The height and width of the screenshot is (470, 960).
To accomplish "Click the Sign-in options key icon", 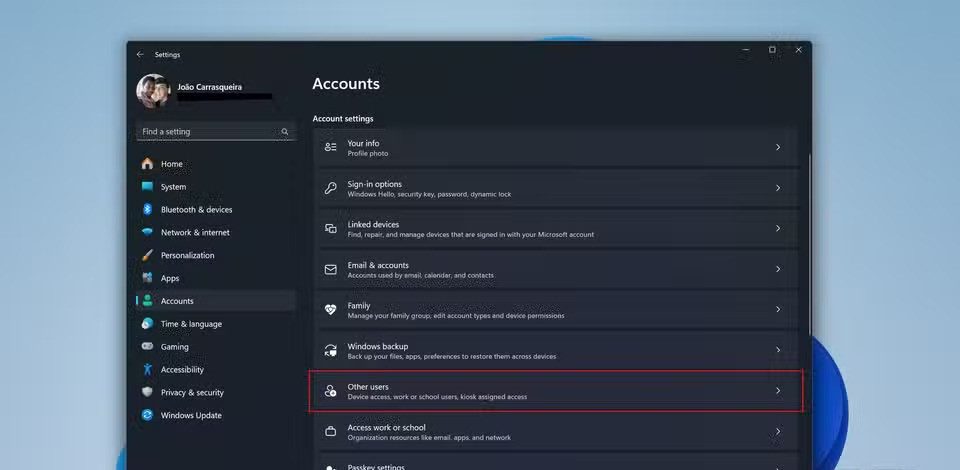I will click(x=331, y=188).
